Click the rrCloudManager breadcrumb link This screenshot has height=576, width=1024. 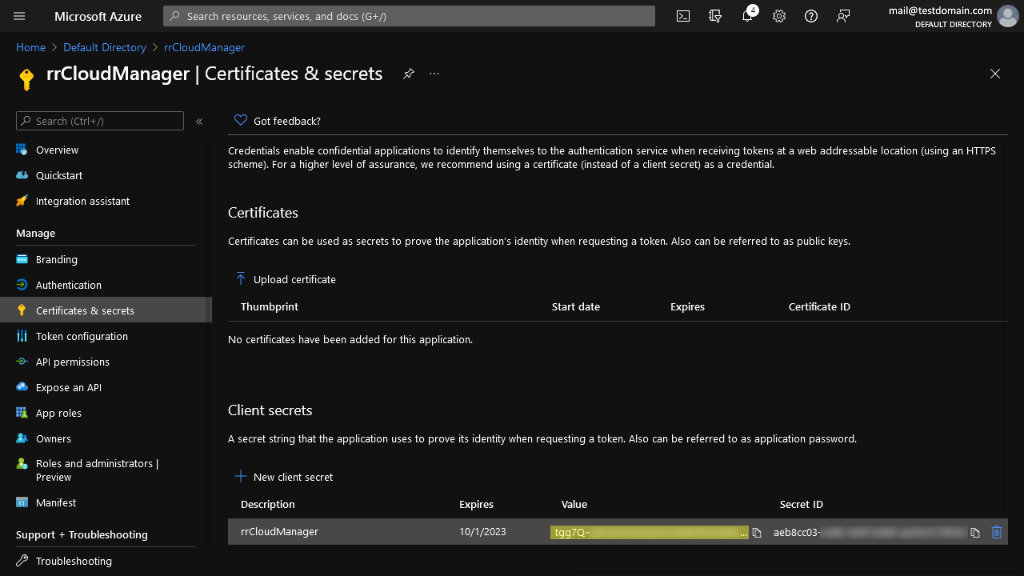[x=204, y=47]
